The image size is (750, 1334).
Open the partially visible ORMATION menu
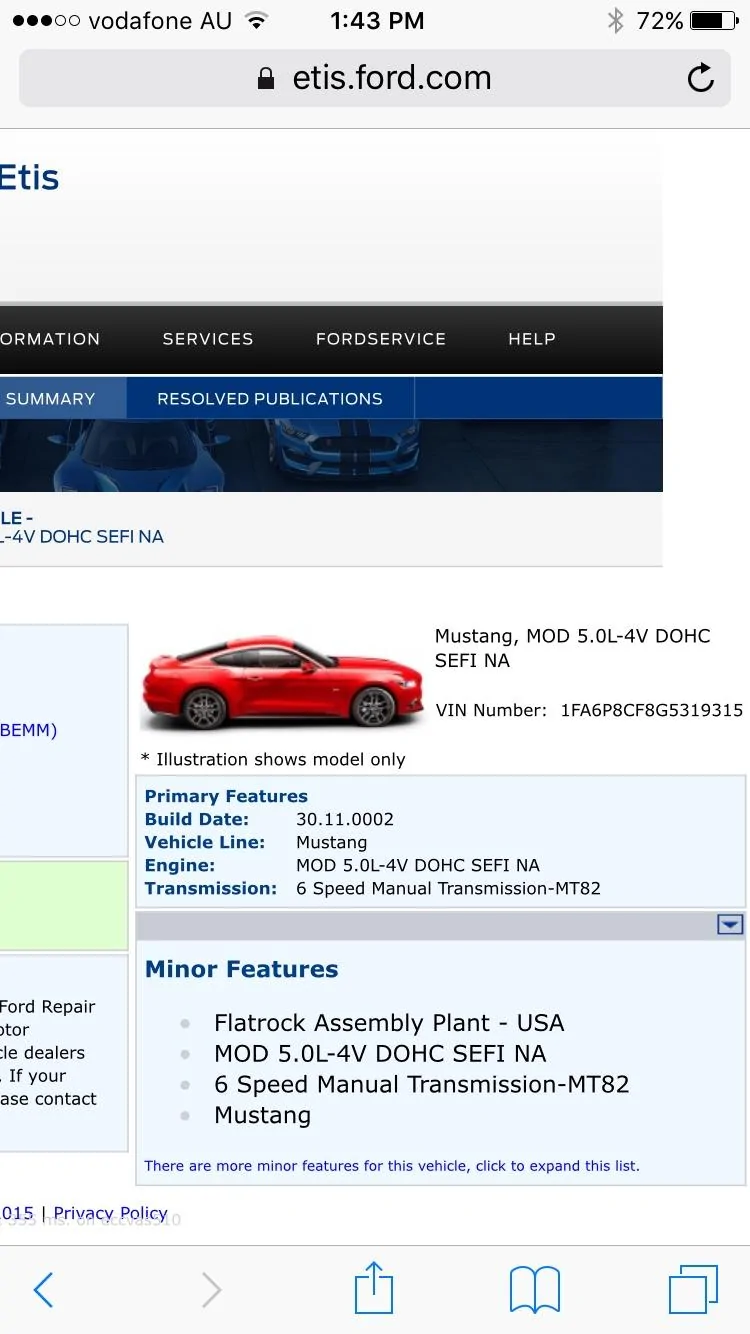pyautogui.click(x=50, y=339)
